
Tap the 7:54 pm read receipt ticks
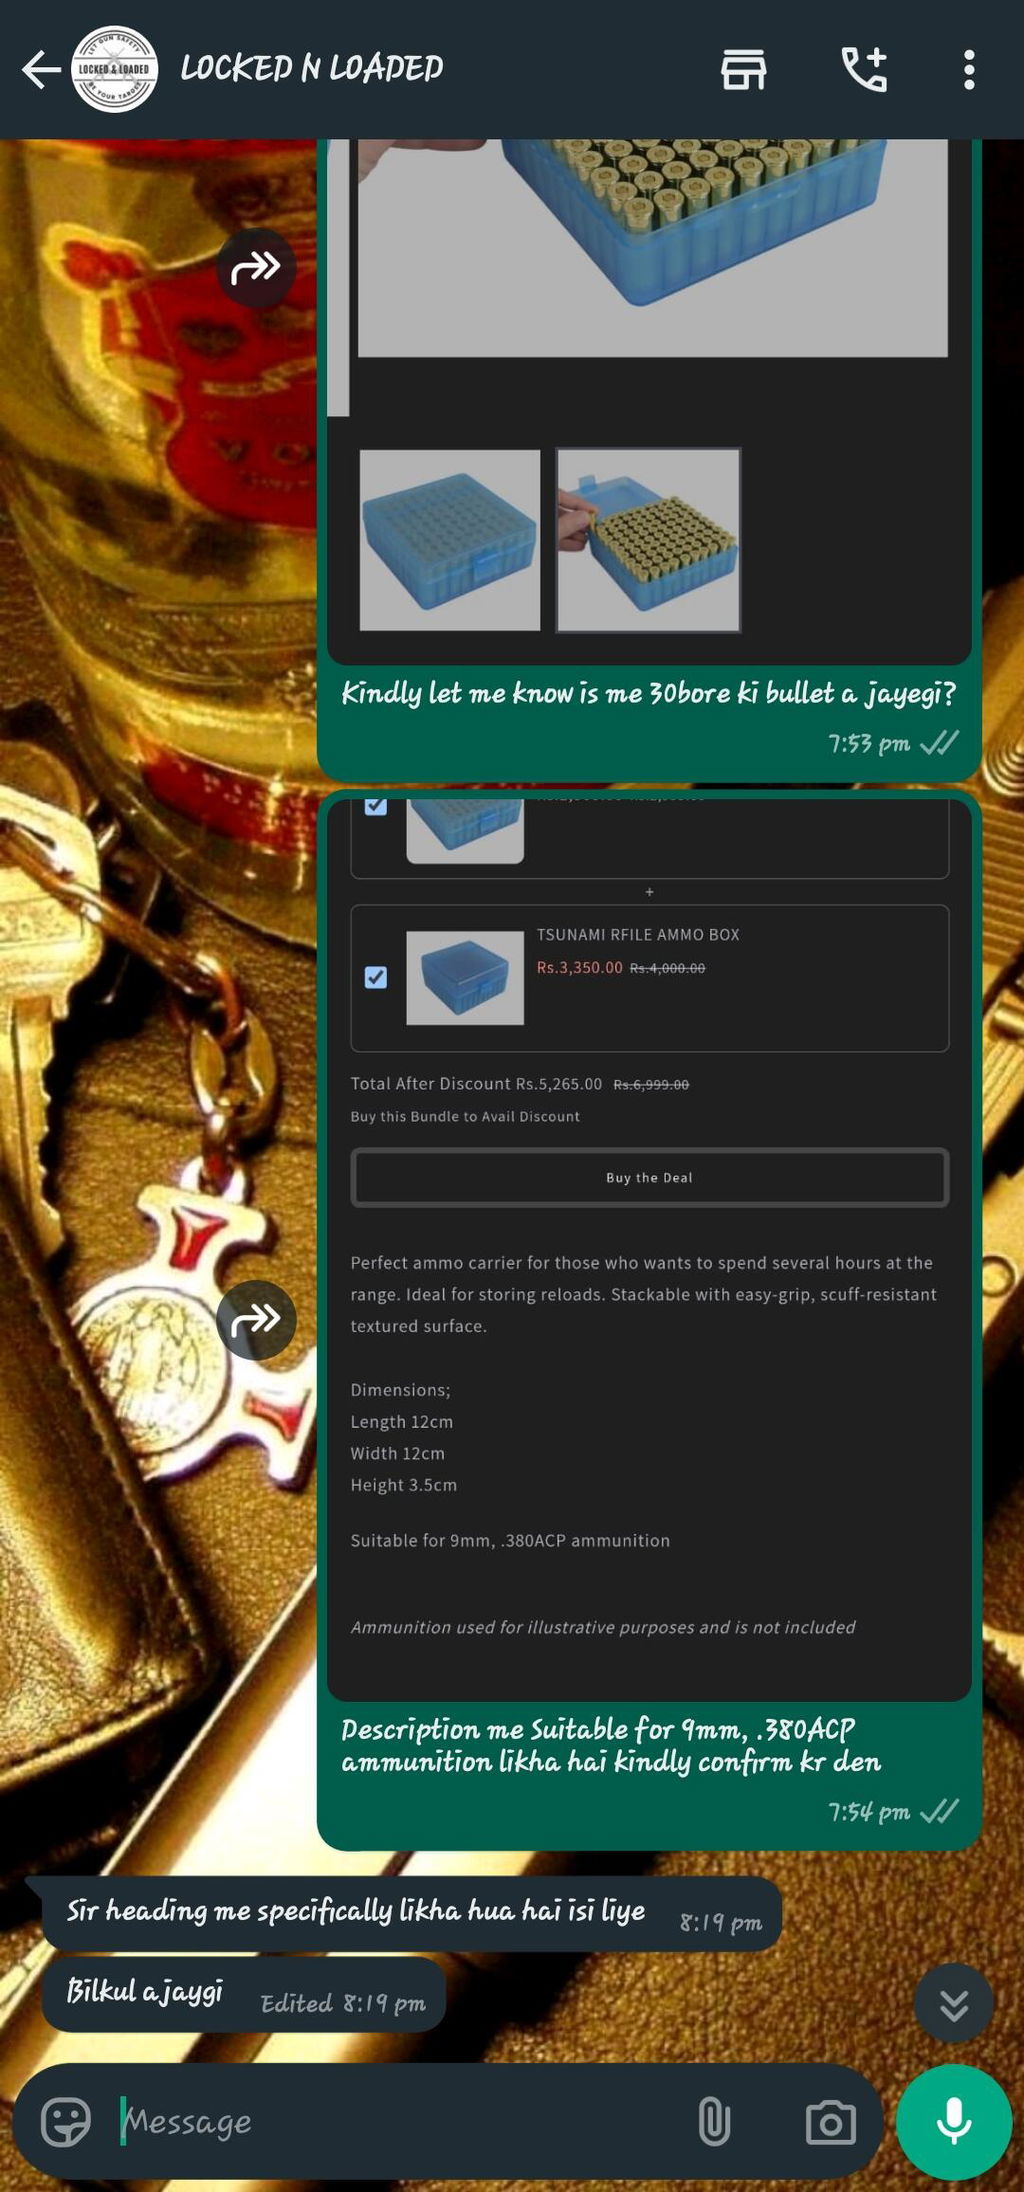click(x=939, y=1811)
